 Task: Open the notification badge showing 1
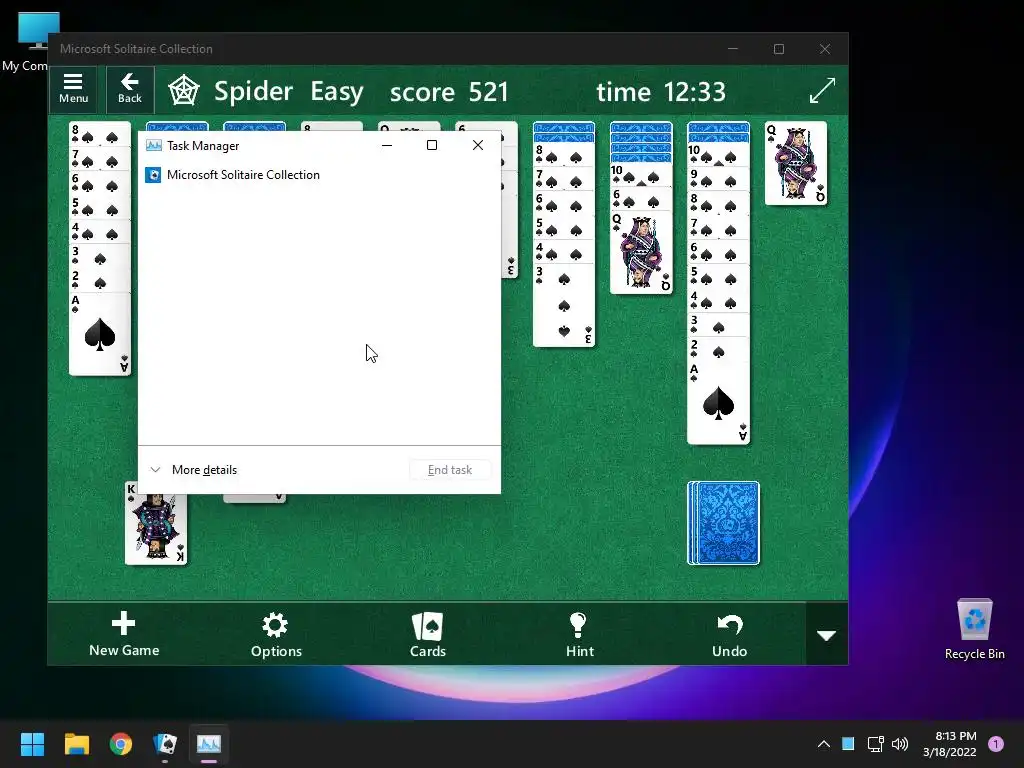point(996,743)
